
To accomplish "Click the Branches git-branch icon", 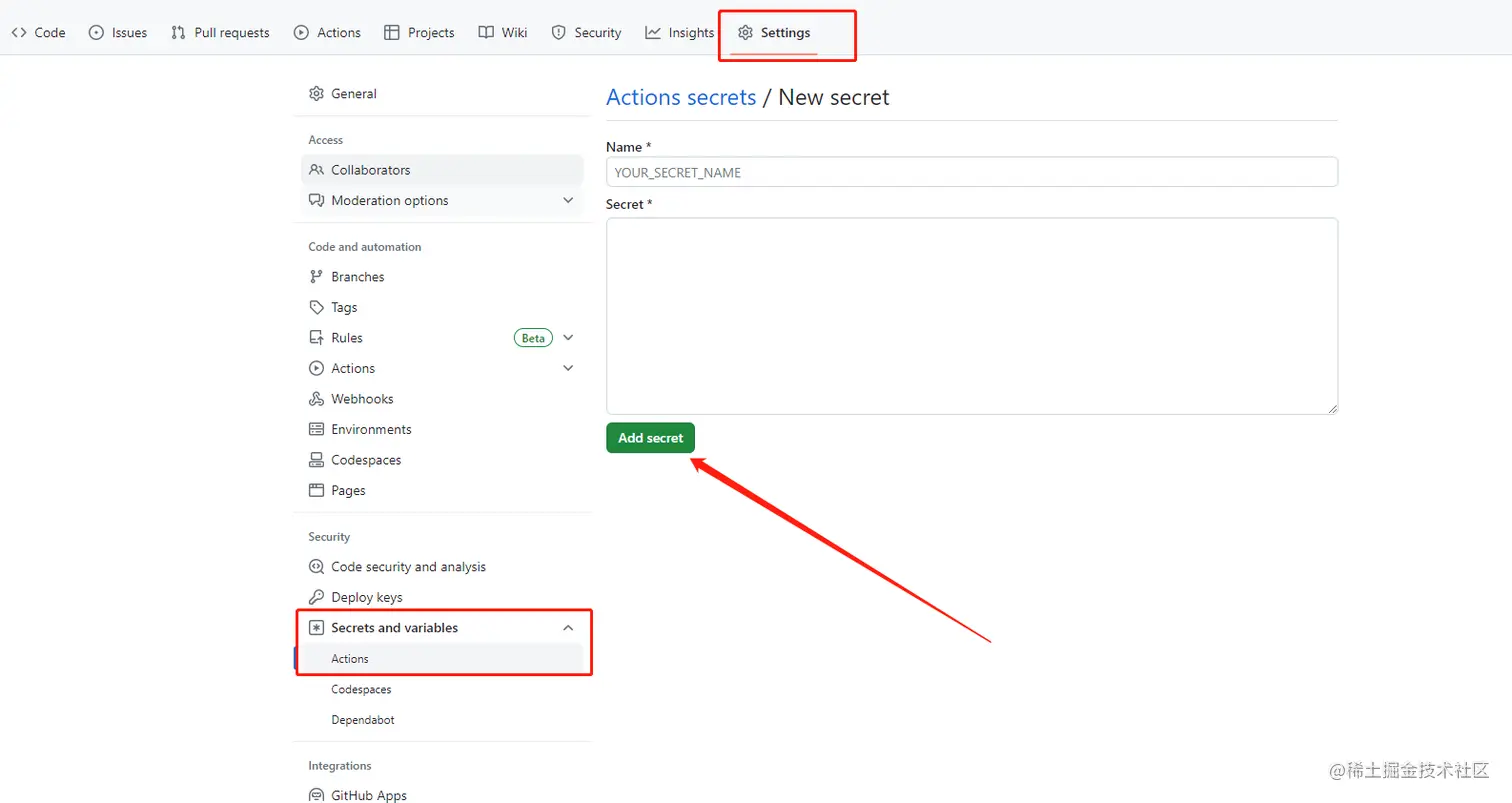I will [x=316, y=276].
